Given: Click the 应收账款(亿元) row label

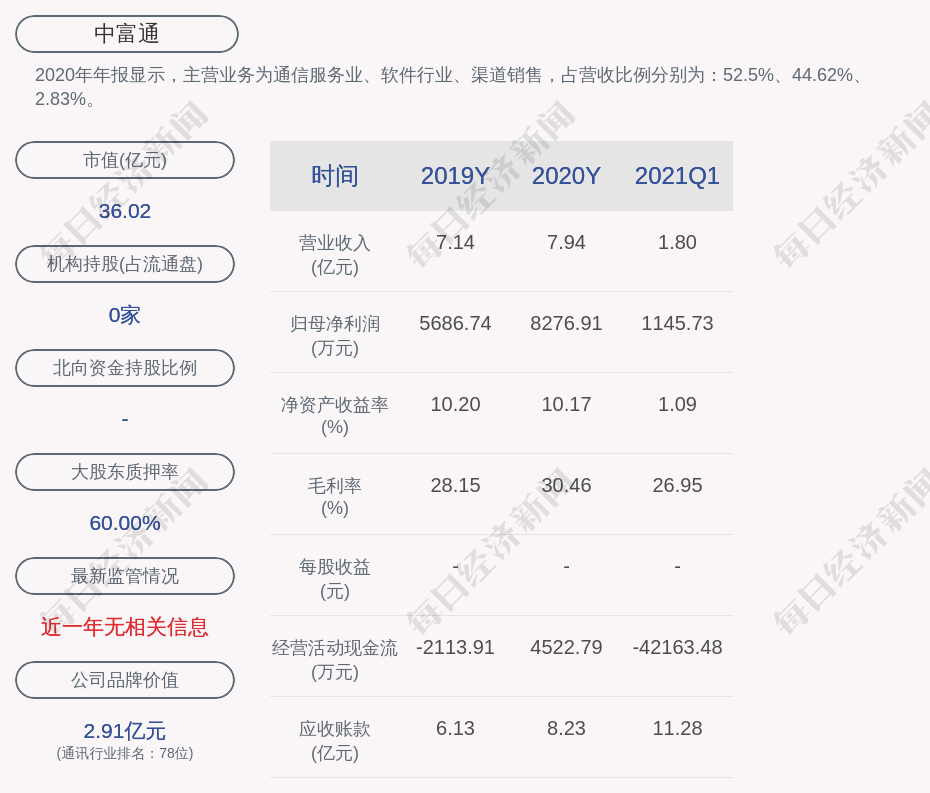Looking at the screenshot, I should click(x=335, y=741).
